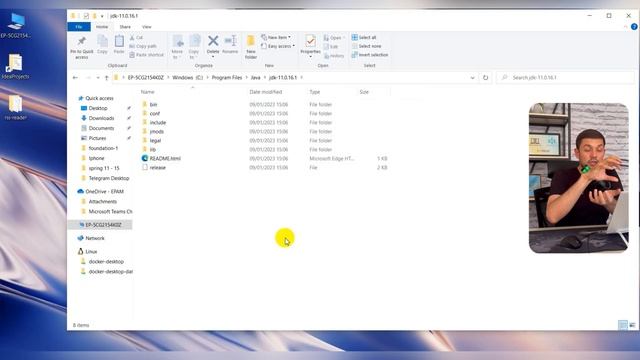
Task: Click Open in ribbon Open group
Action: click(333, 38)
